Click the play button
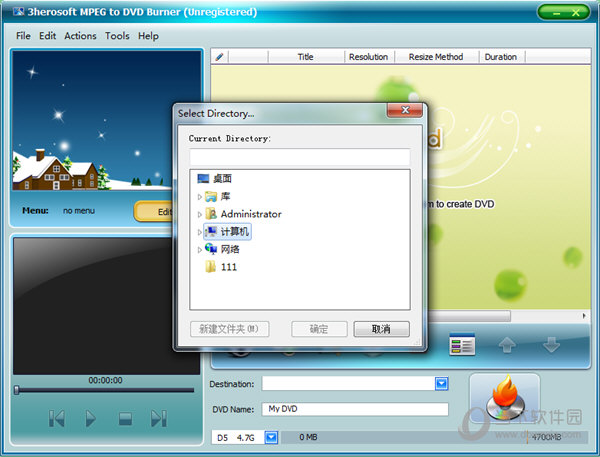The width and height of the screenshot is (600, 457). click(90, 418)
